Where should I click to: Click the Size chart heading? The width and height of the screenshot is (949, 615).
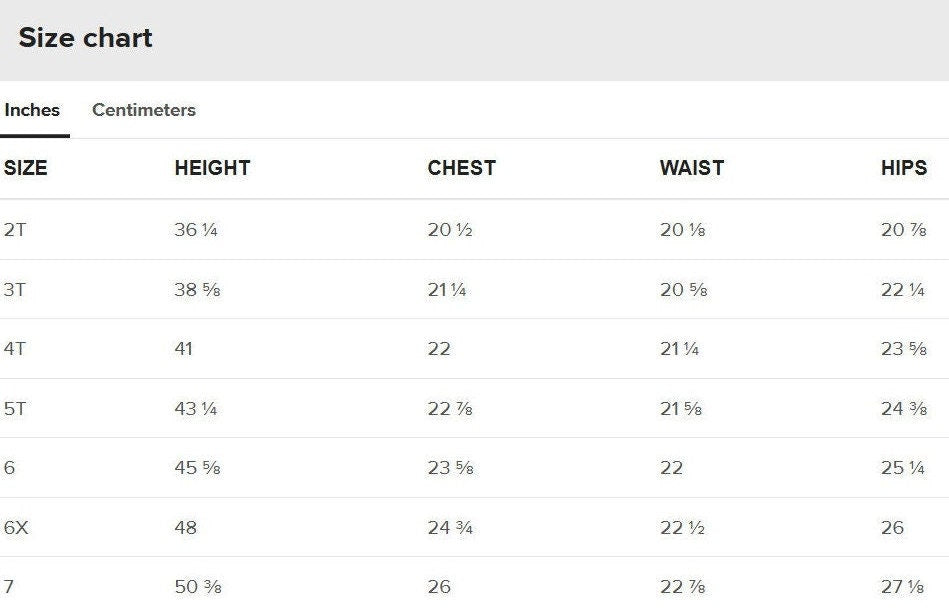(x=86, y=38)
